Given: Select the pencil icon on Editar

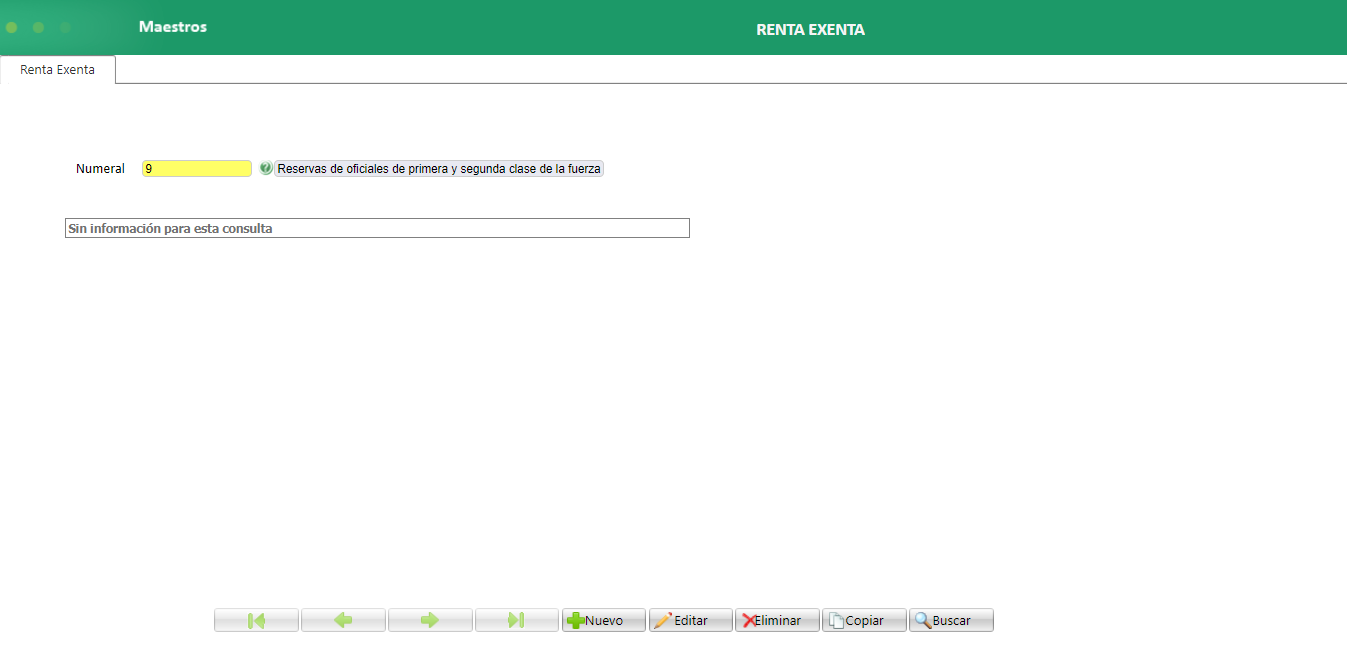Looking at the screenshot, I should [x=663, y=620].
